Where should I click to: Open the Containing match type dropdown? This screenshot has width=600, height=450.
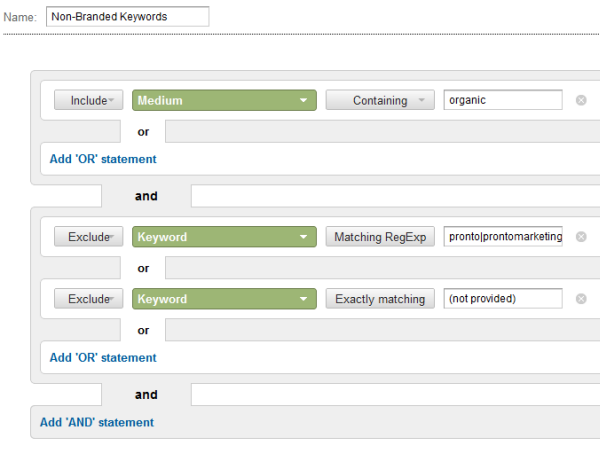point(380,100)
